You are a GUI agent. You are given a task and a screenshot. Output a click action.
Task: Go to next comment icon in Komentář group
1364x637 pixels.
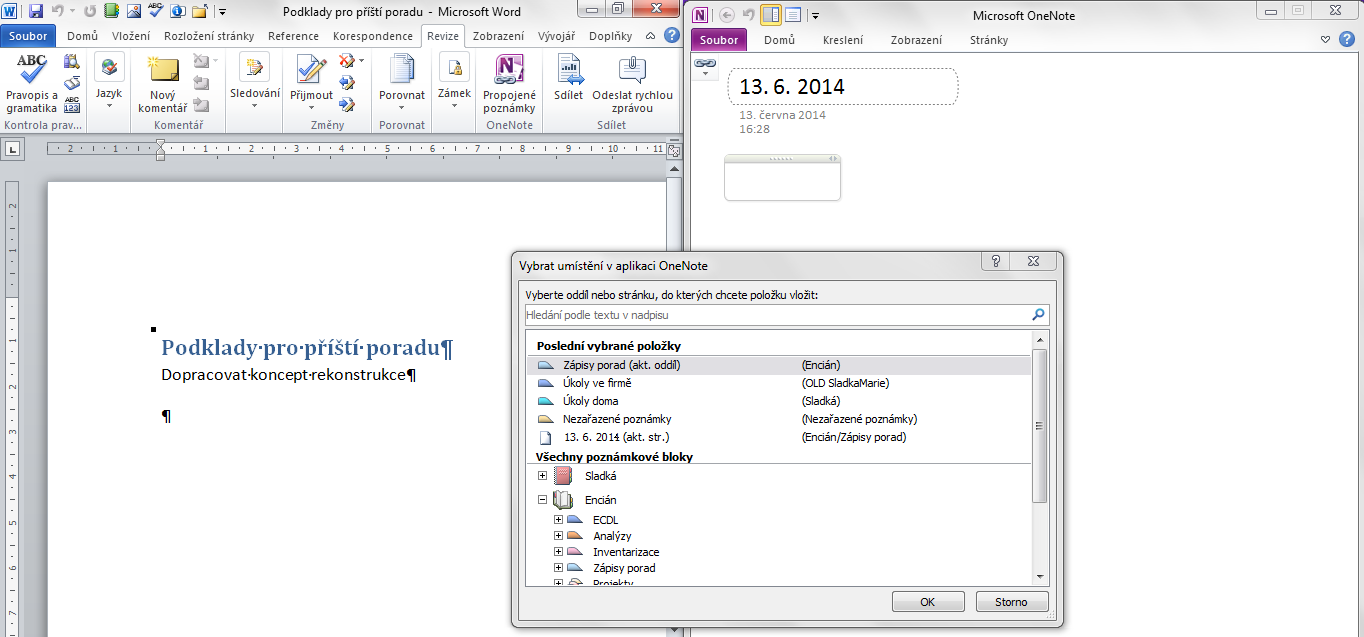201,104
